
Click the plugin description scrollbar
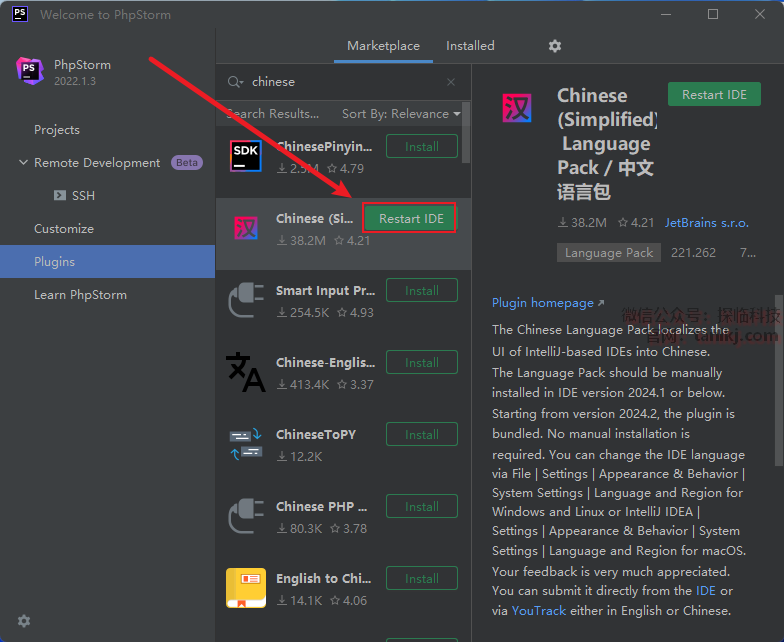pyautogui.click(x=779, y=380)
